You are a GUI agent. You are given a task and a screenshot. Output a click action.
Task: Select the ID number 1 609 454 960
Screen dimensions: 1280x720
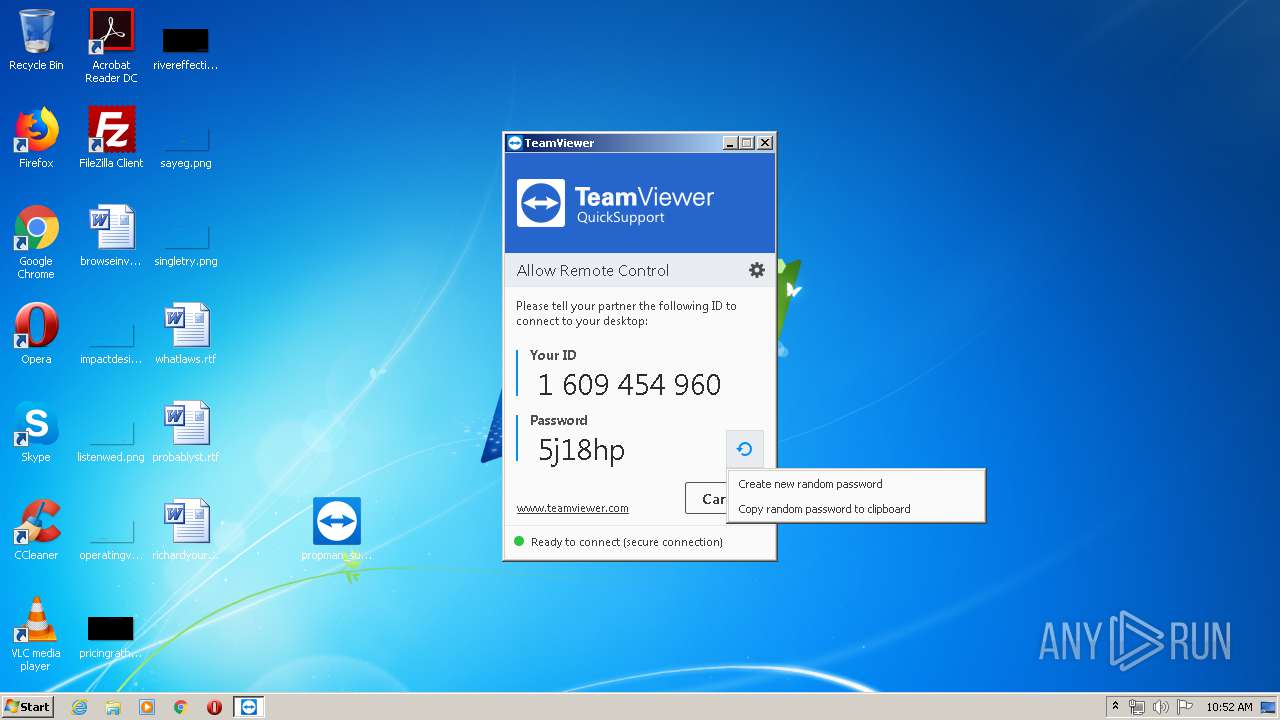(x=629, y=385)
